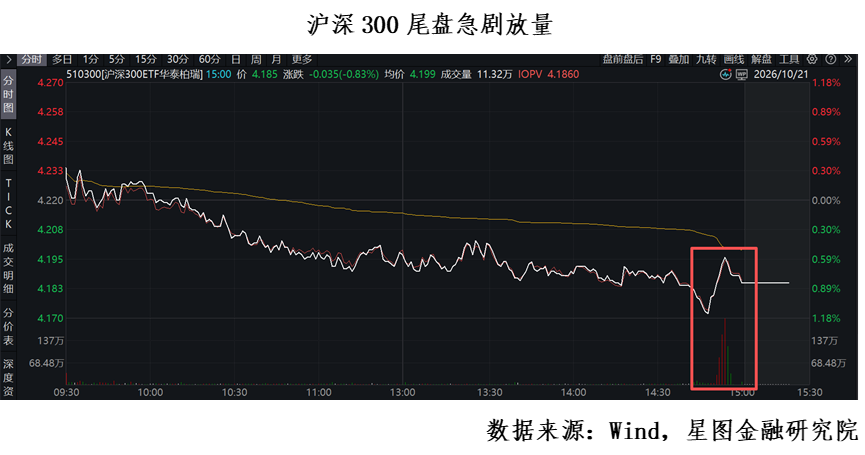Image resolution: width=865 pixels, height=455 pixels.
Task: Switch to the 日 daily chart tab
Action: pyautogui.click(x=236, y=59)
